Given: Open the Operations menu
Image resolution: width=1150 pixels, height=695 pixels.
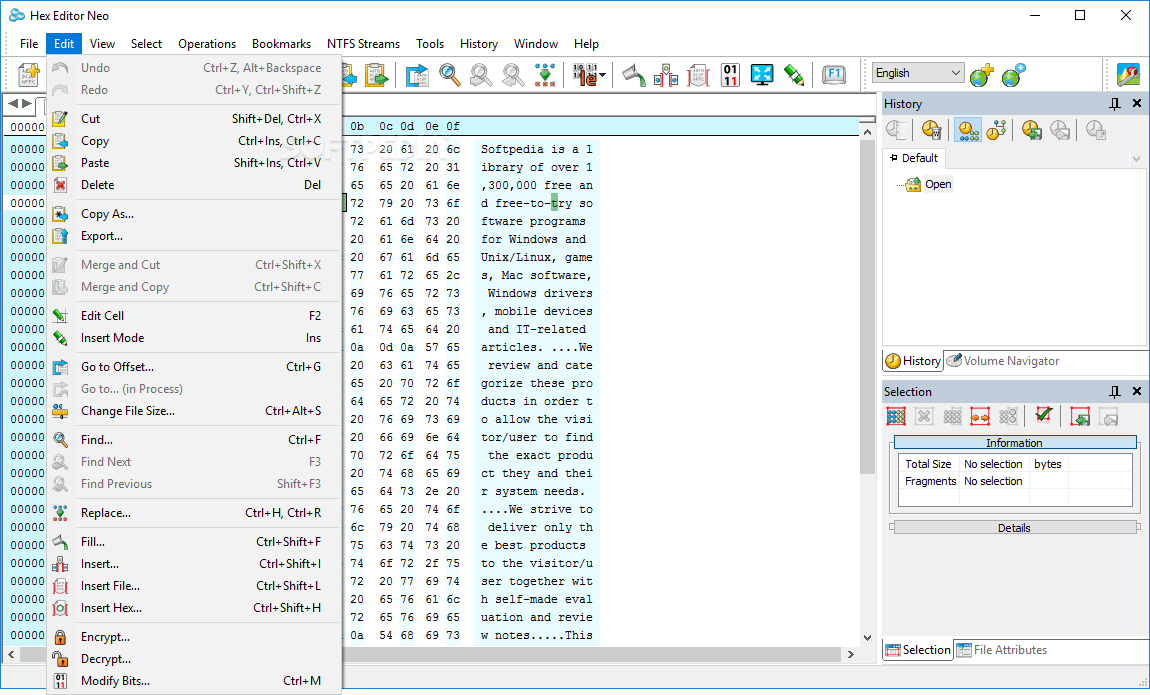Looking at the screenshot, I should click(207, 44).
